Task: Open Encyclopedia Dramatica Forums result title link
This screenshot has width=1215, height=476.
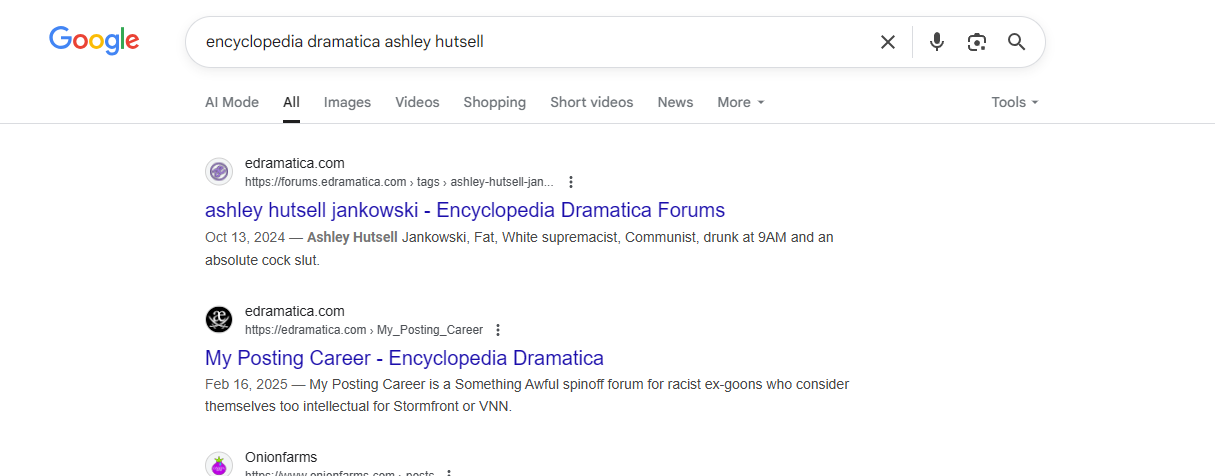Action: click(465, 210)
